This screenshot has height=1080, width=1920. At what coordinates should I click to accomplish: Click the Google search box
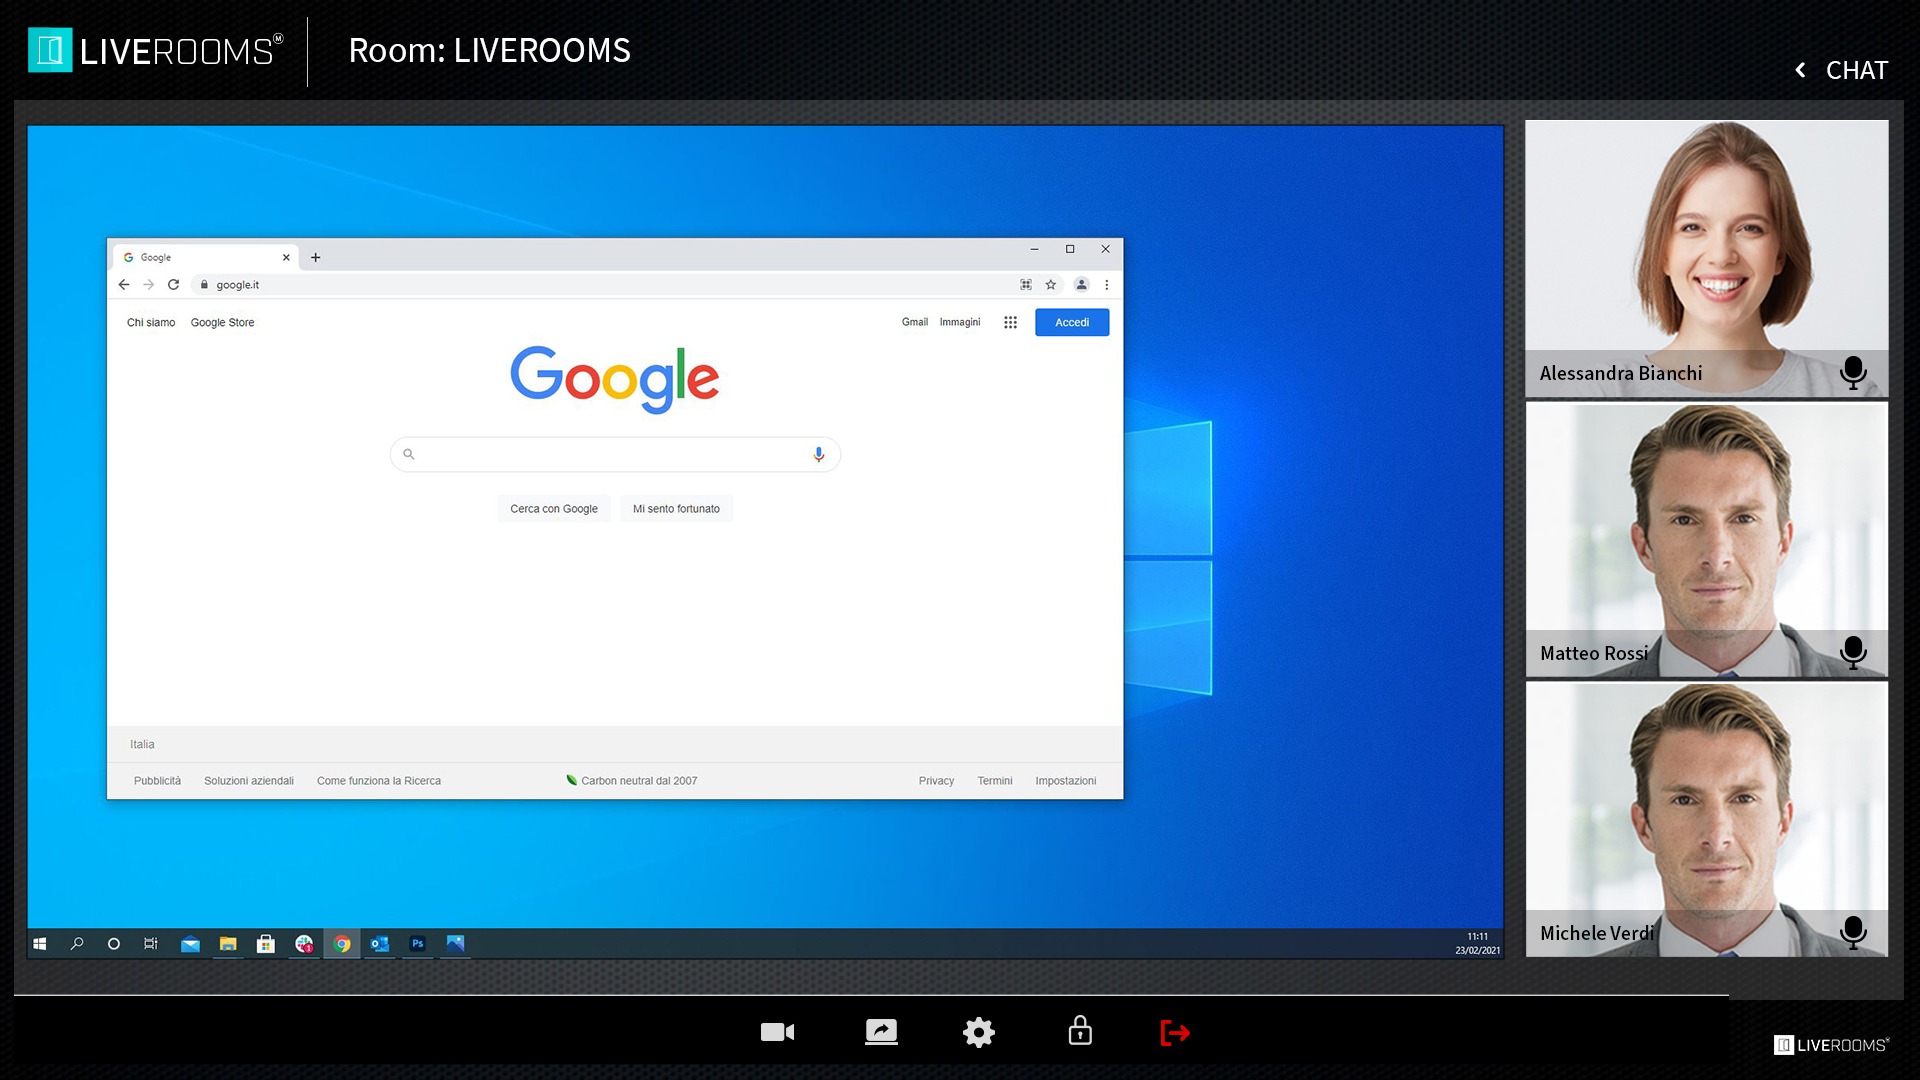(615, 454)
